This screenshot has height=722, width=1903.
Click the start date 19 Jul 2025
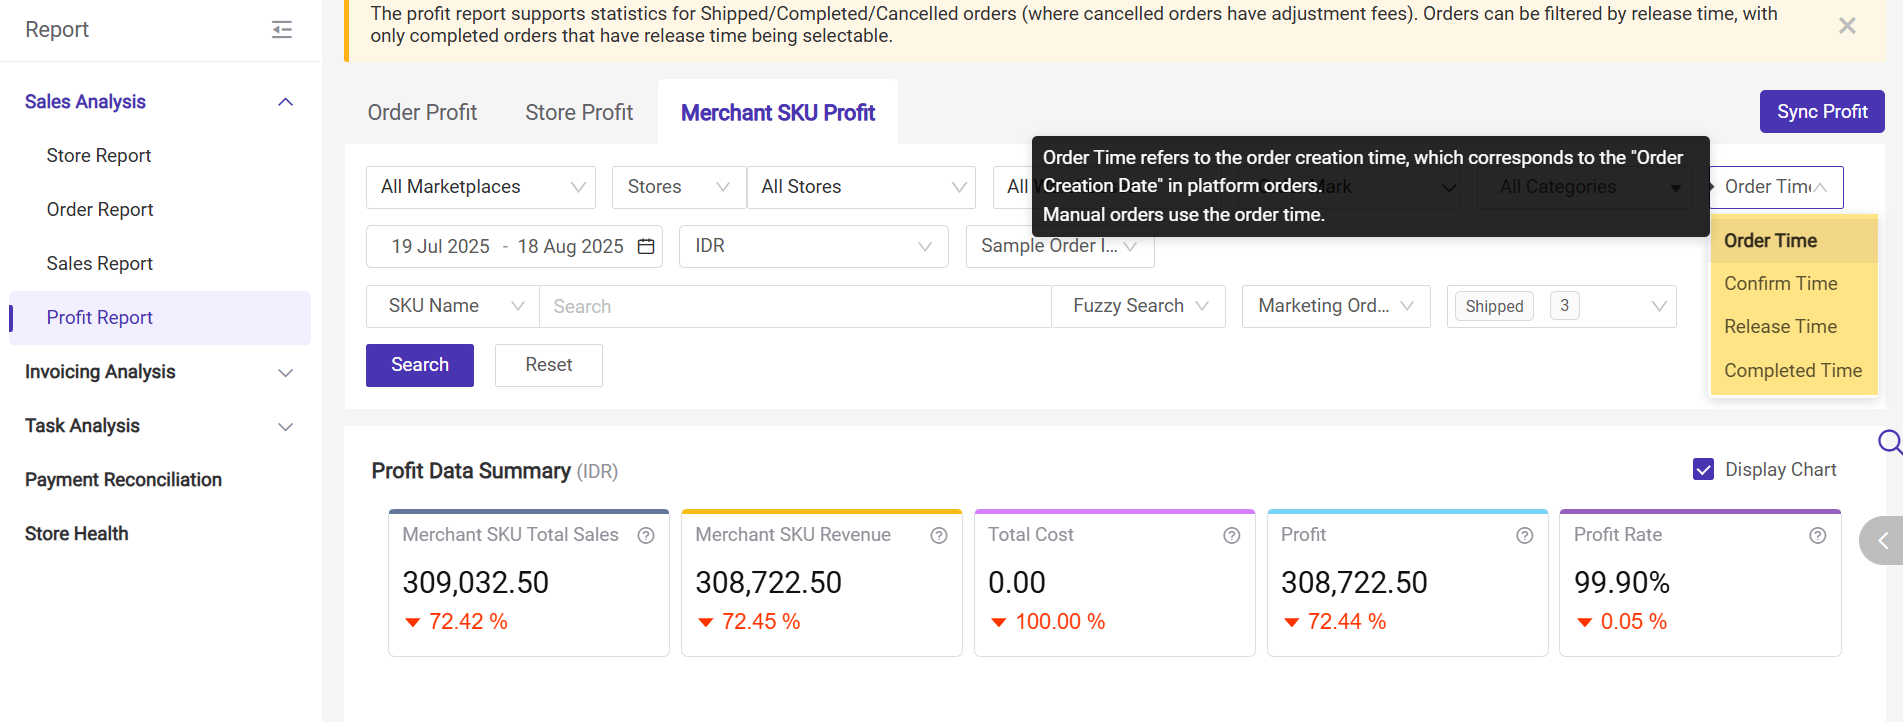(x=440, y=246)
